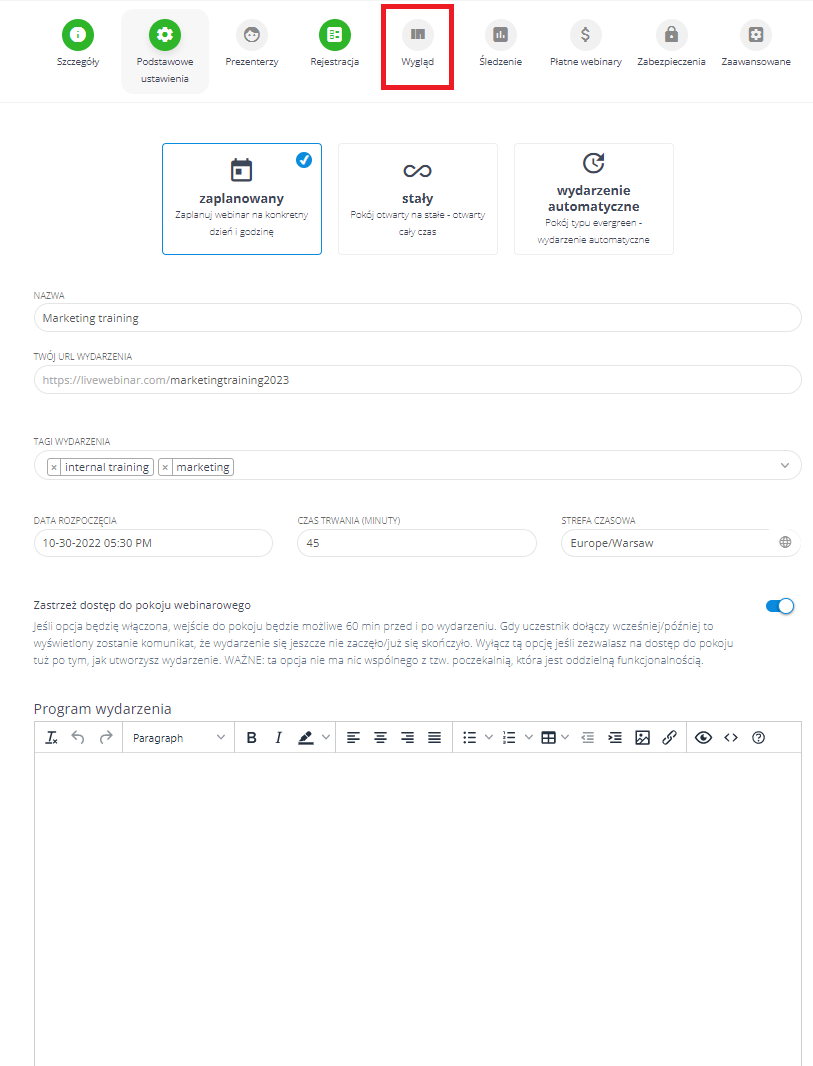Viewport: 813px width, 1066px height.
Task: Click the Nazwa event name field
Action: coord(417,318)
